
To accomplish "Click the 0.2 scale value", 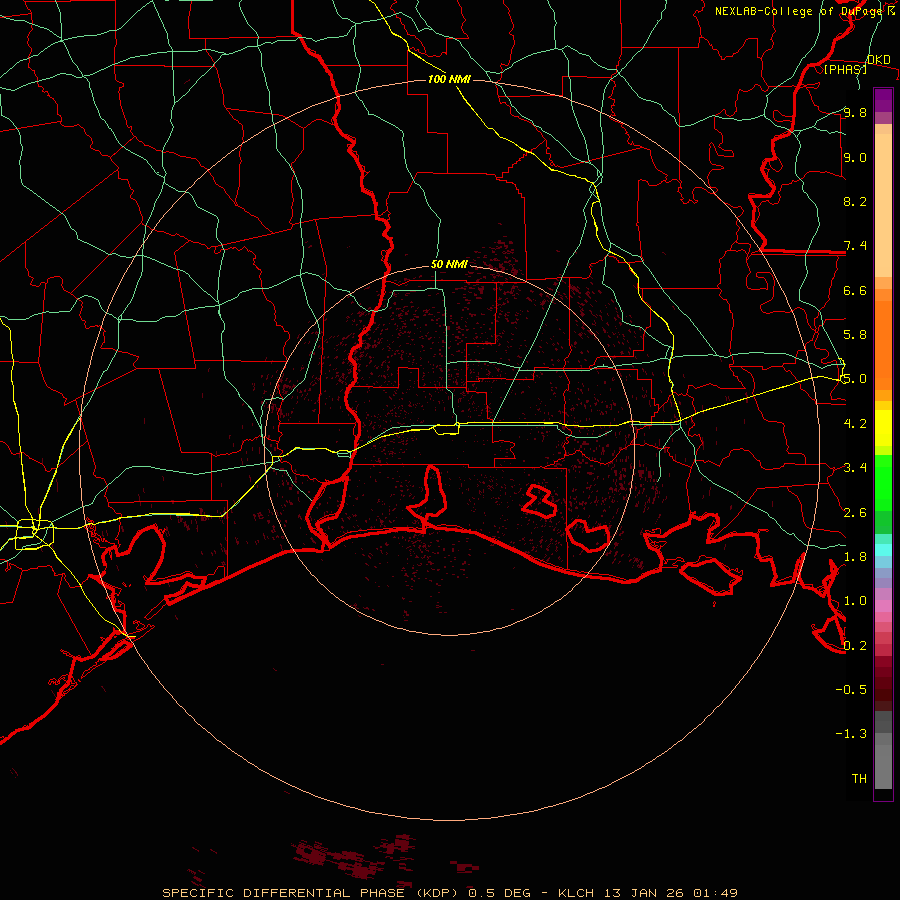I will 855,646.
